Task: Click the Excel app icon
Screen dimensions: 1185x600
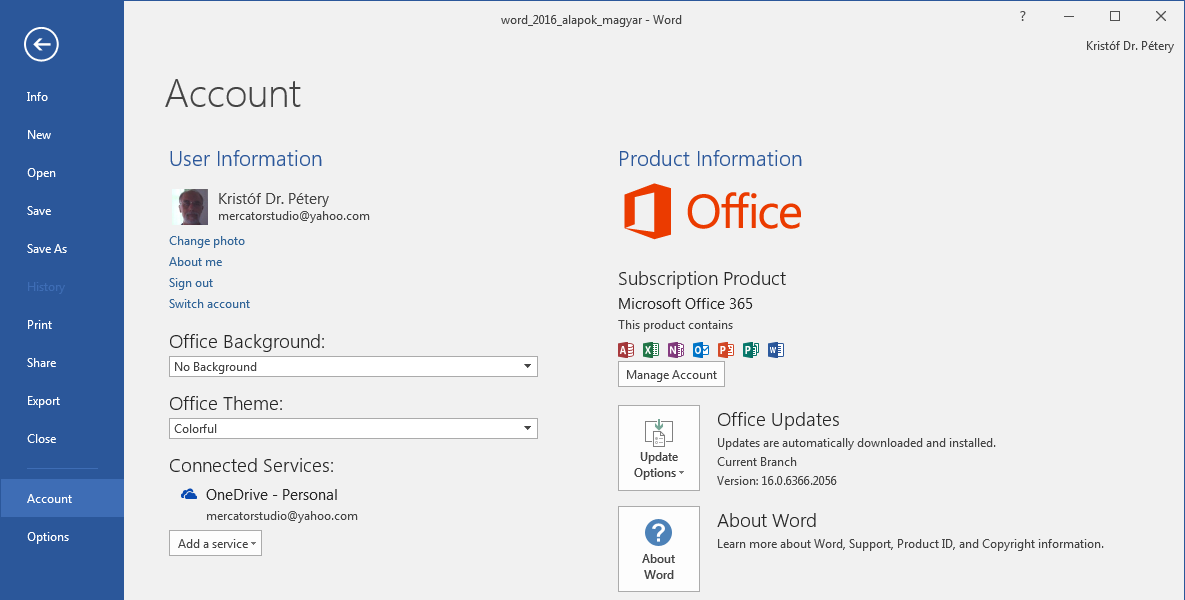Action: tap(651, 350)
